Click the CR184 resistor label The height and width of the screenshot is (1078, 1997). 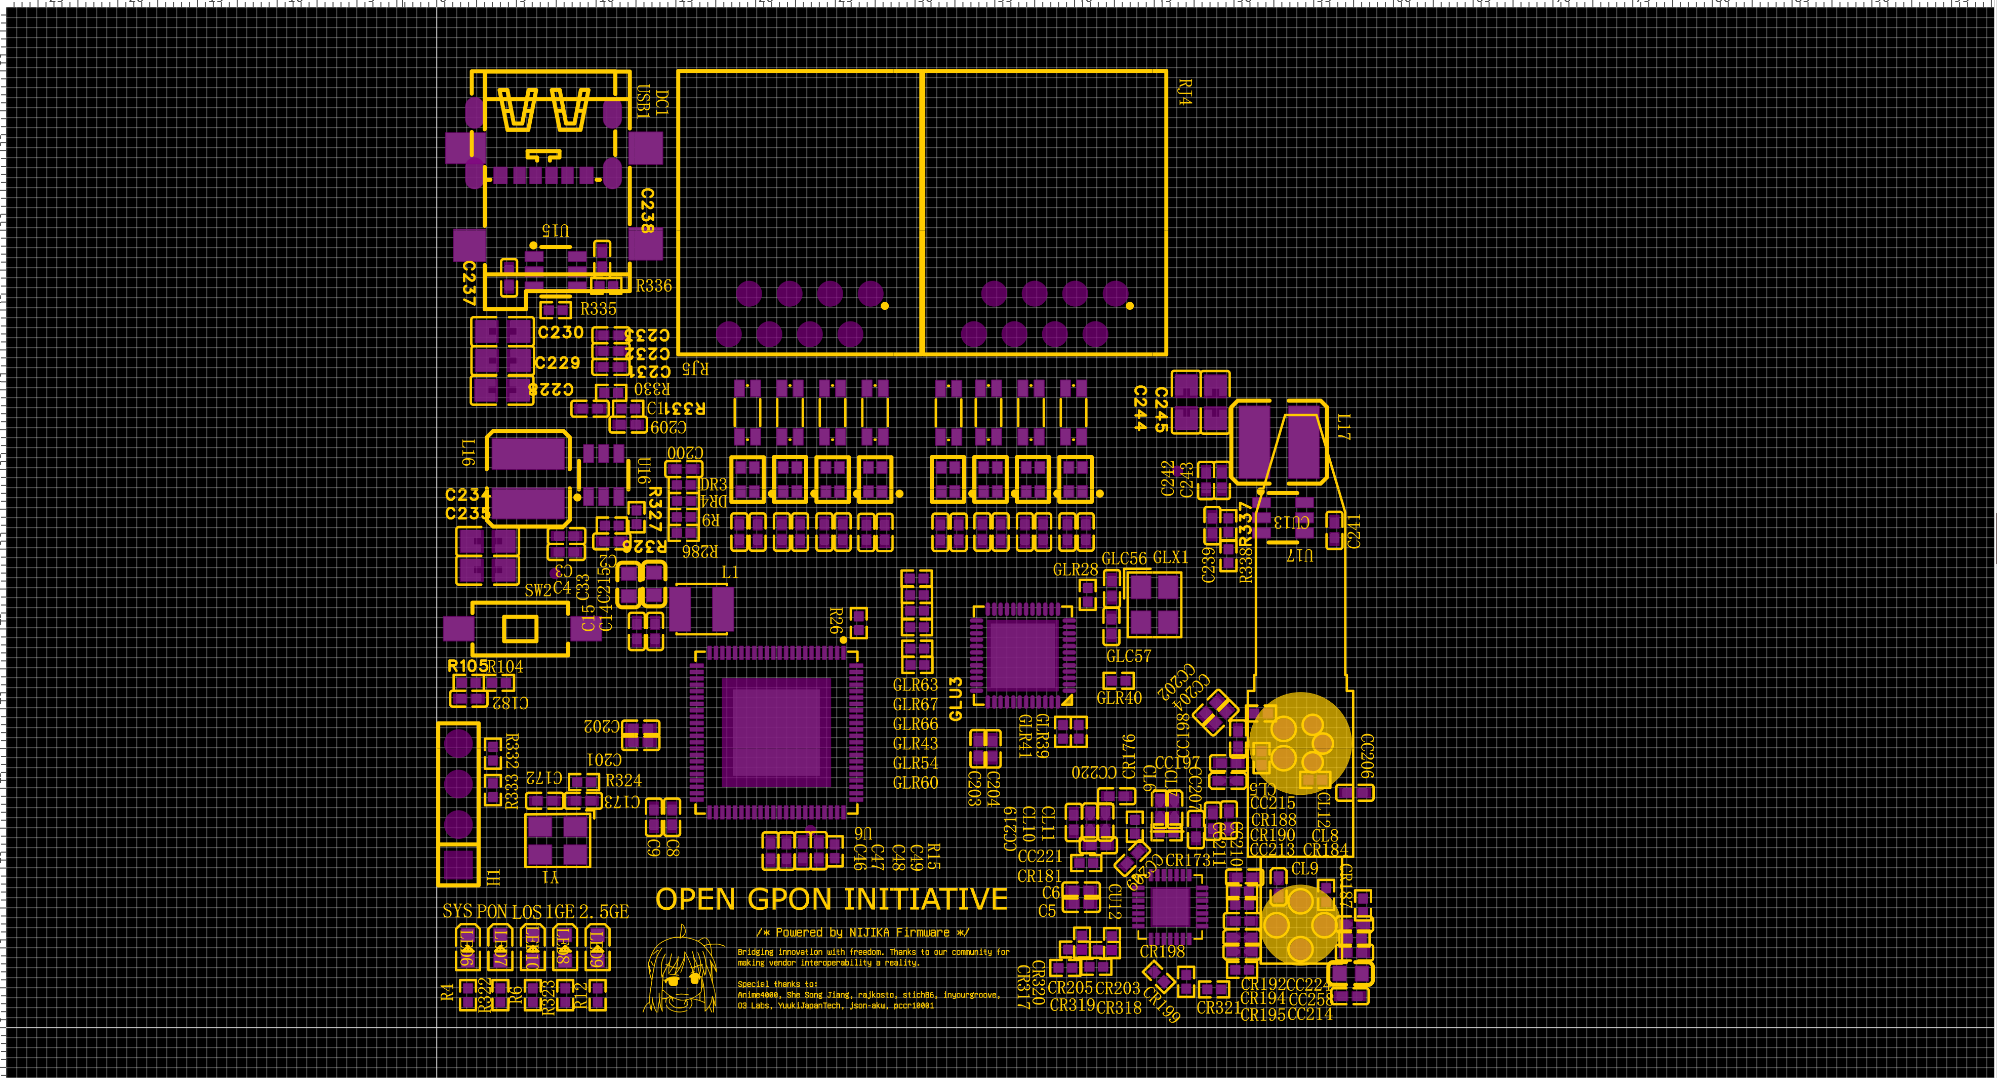tap(1326, 851)
